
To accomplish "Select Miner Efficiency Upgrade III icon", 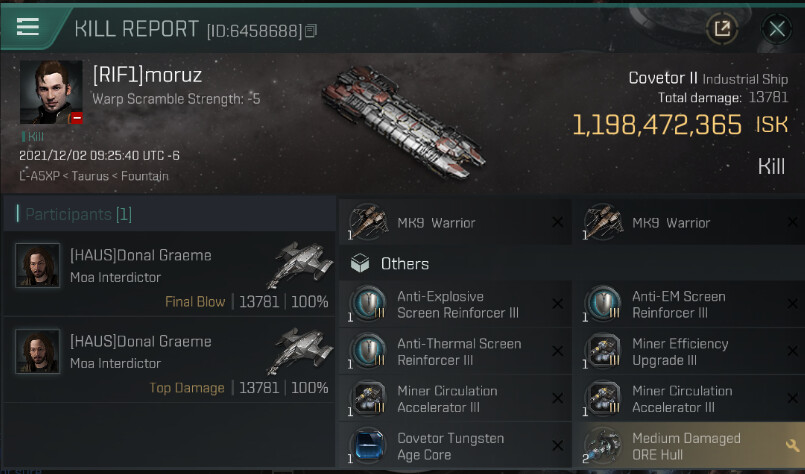I will (x=603, y=351).
